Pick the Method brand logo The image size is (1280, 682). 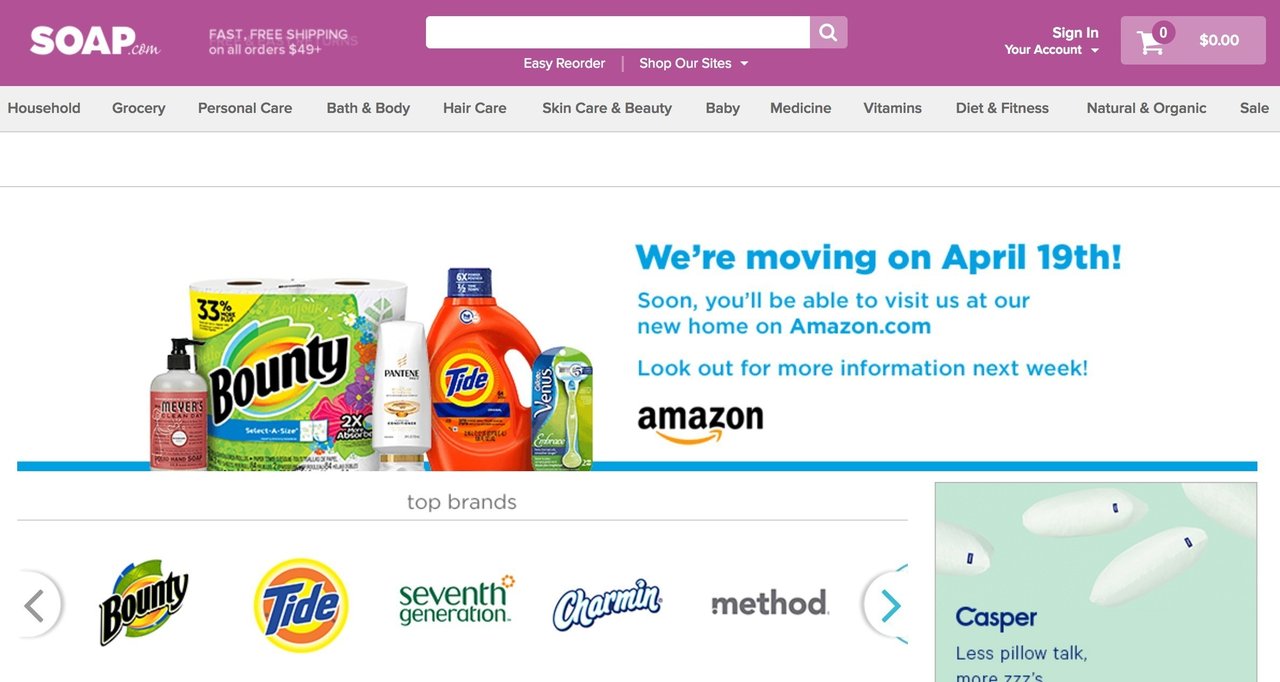pyautogui.click(x=769, y=603)
